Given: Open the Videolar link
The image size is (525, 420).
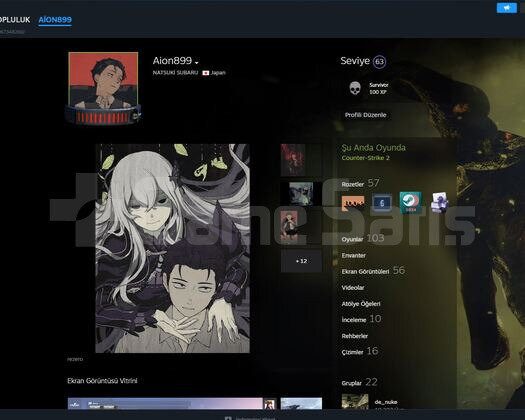Looking at the screenshot, I should click(353, 287).
